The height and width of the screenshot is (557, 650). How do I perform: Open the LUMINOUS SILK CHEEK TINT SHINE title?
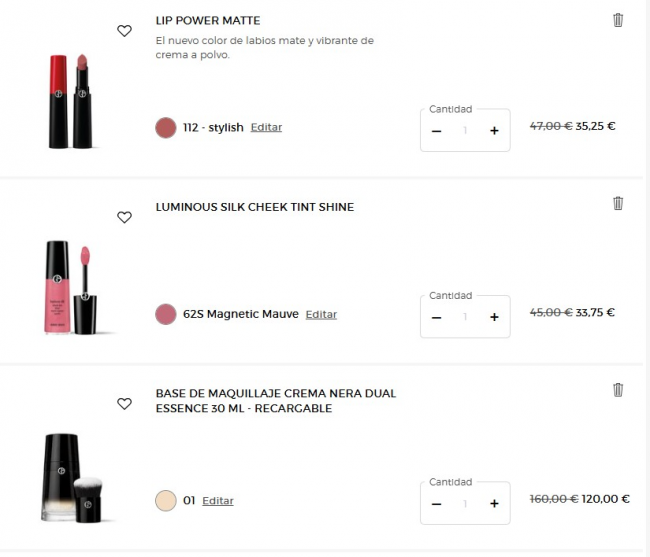pos(255,207)
